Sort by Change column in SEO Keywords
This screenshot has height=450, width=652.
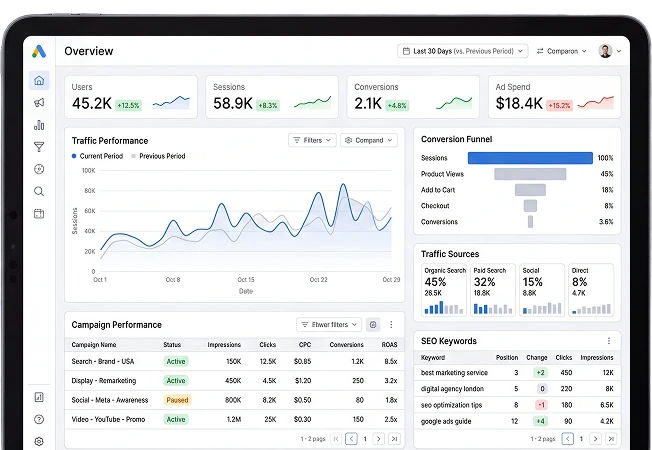pos(537,358)
